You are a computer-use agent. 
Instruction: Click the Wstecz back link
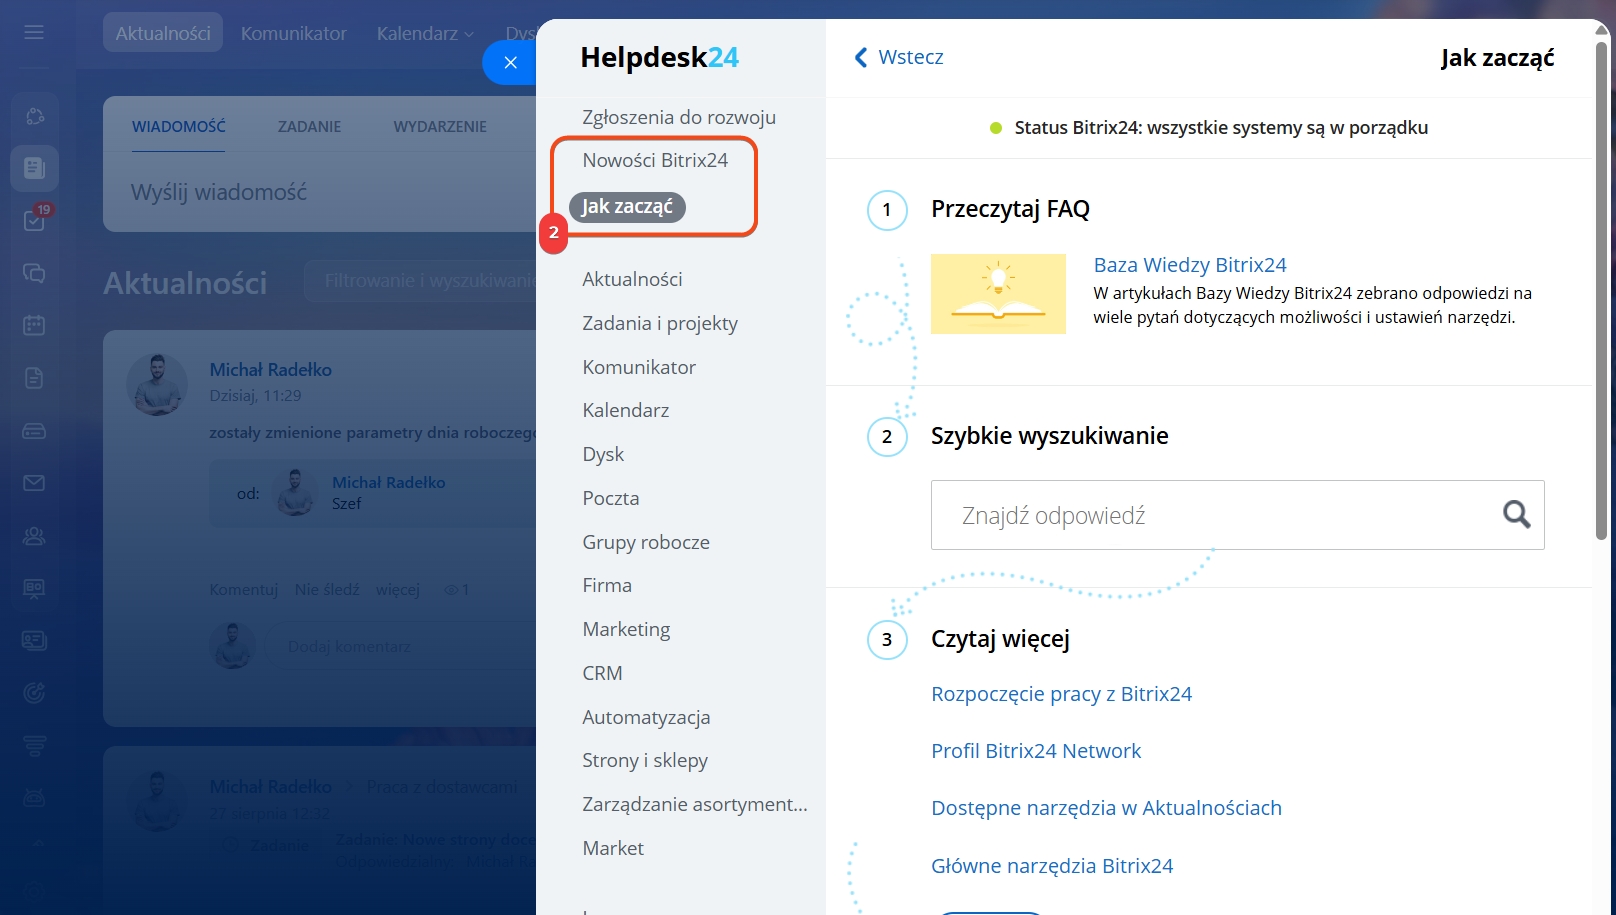pos(910,57)
